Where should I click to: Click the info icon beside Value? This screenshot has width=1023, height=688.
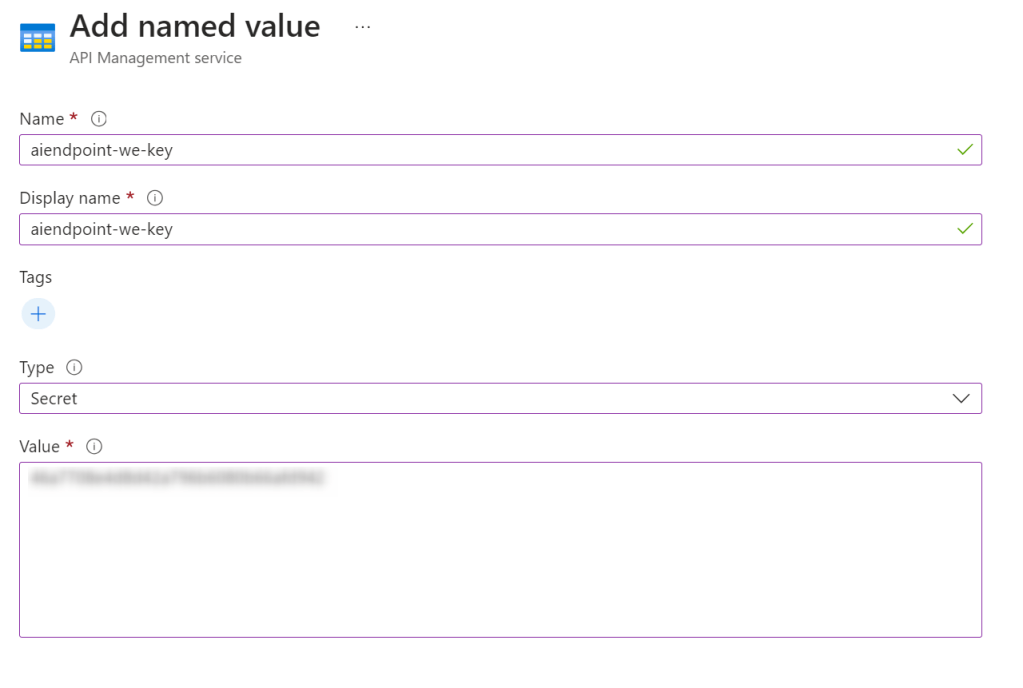click(x=95, y=446)
